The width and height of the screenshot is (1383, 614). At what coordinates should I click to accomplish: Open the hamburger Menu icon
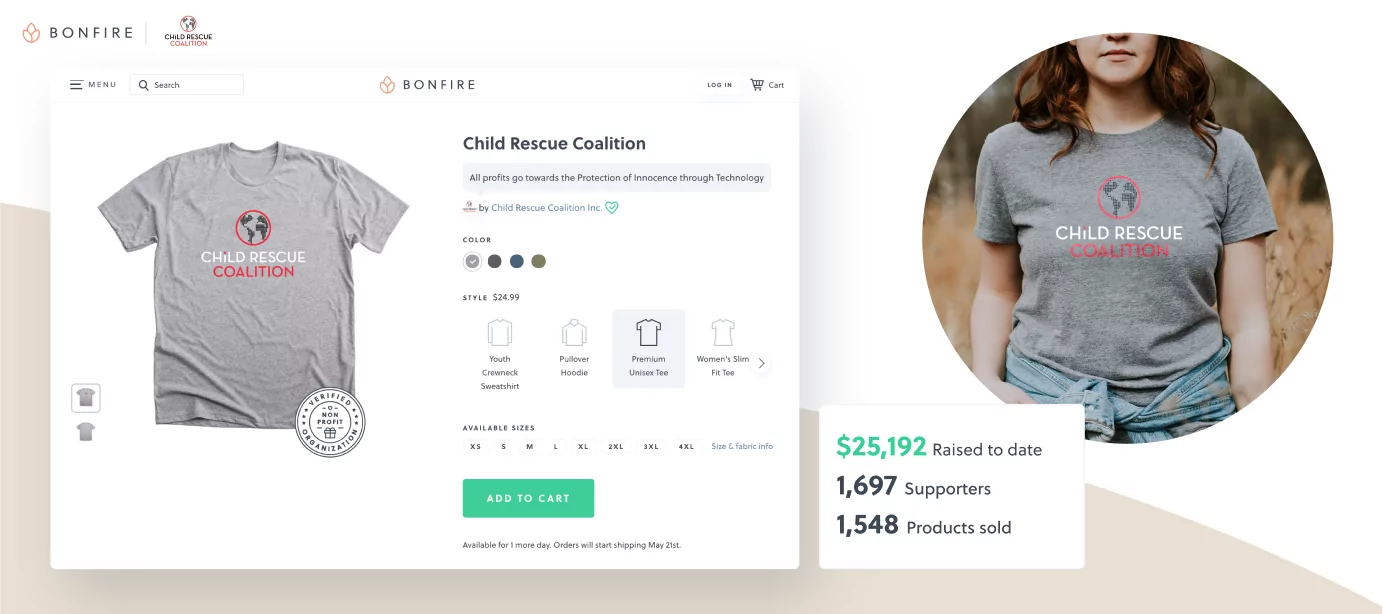coord(76,85)
